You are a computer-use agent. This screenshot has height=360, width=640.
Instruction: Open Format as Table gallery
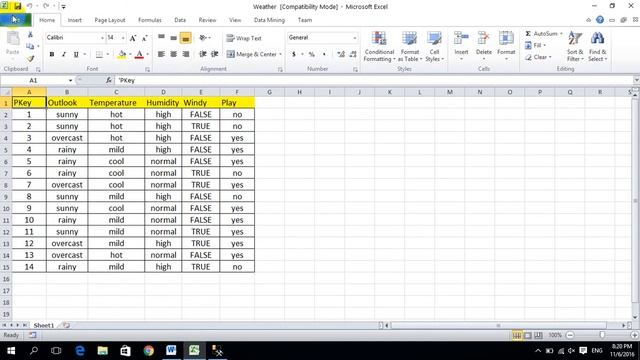coord(409,46)
